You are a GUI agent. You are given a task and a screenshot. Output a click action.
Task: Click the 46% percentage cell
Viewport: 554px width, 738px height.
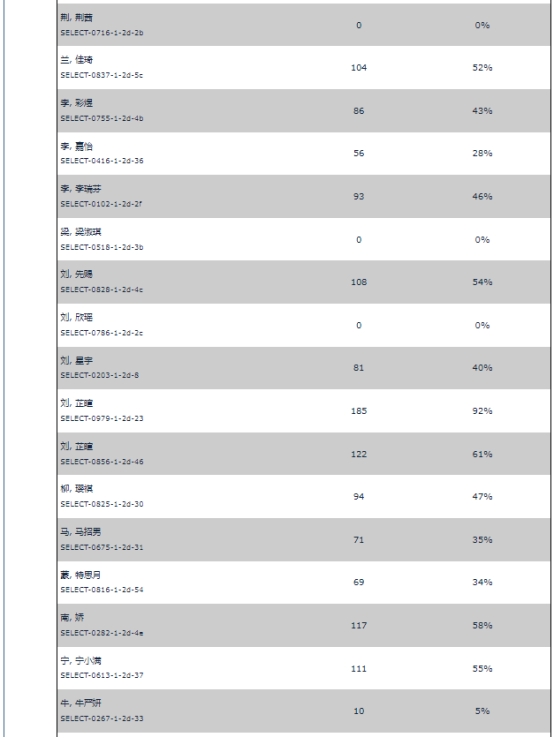point(482,197)
